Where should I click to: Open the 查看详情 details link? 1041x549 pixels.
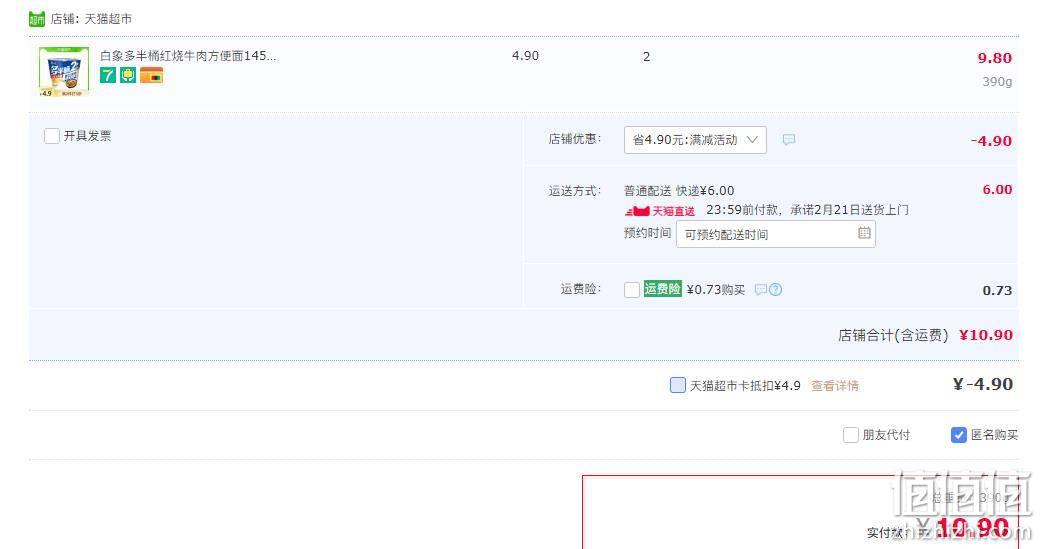point(835,386)
